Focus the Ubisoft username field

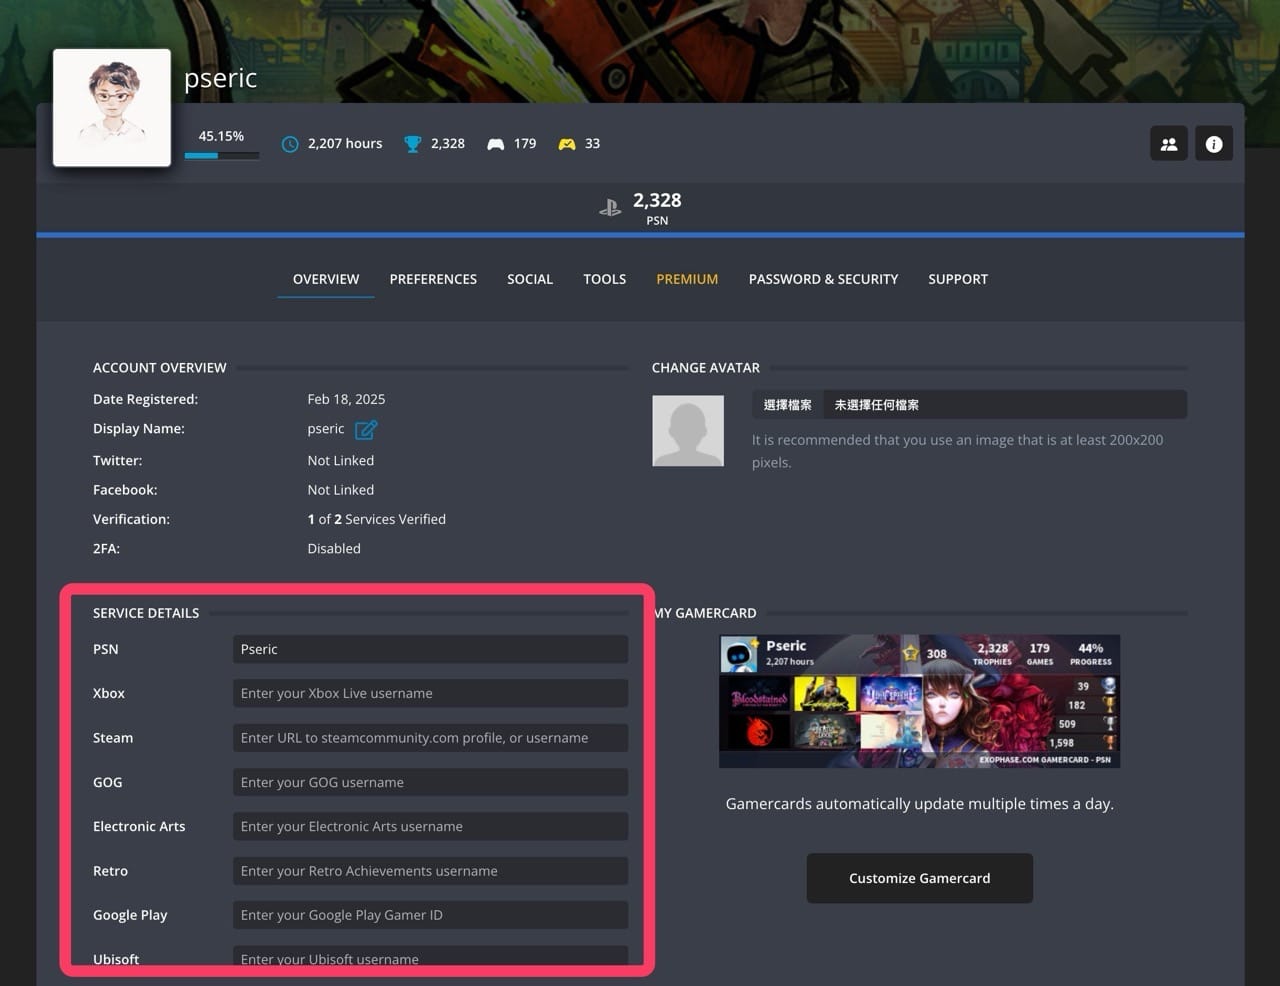point(431,957)
